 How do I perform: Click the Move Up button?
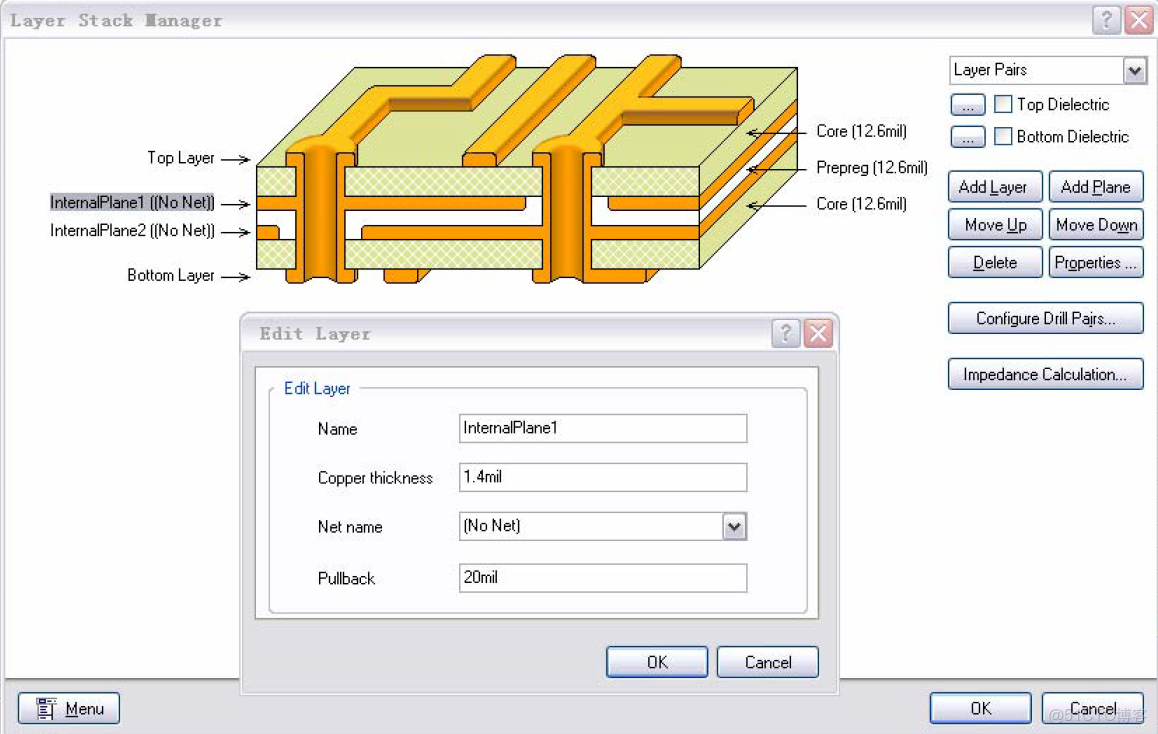point(995,224)
